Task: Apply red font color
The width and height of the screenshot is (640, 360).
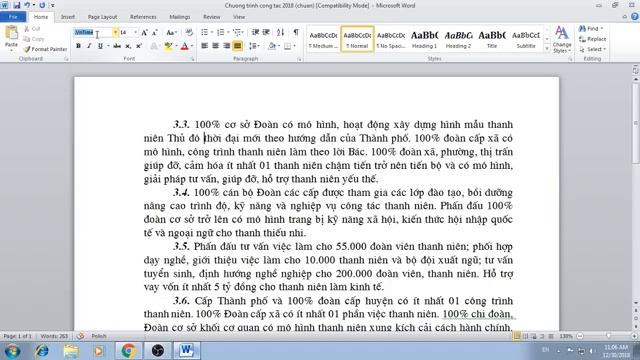Action: point(184,46)
